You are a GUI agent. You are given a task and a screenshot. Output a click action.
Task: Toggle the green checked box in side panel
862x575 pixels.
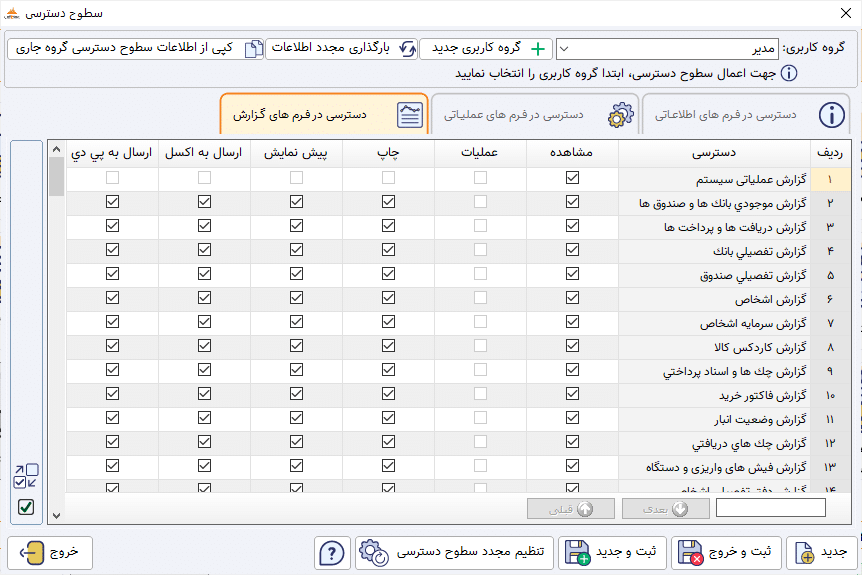click(26, 507)
